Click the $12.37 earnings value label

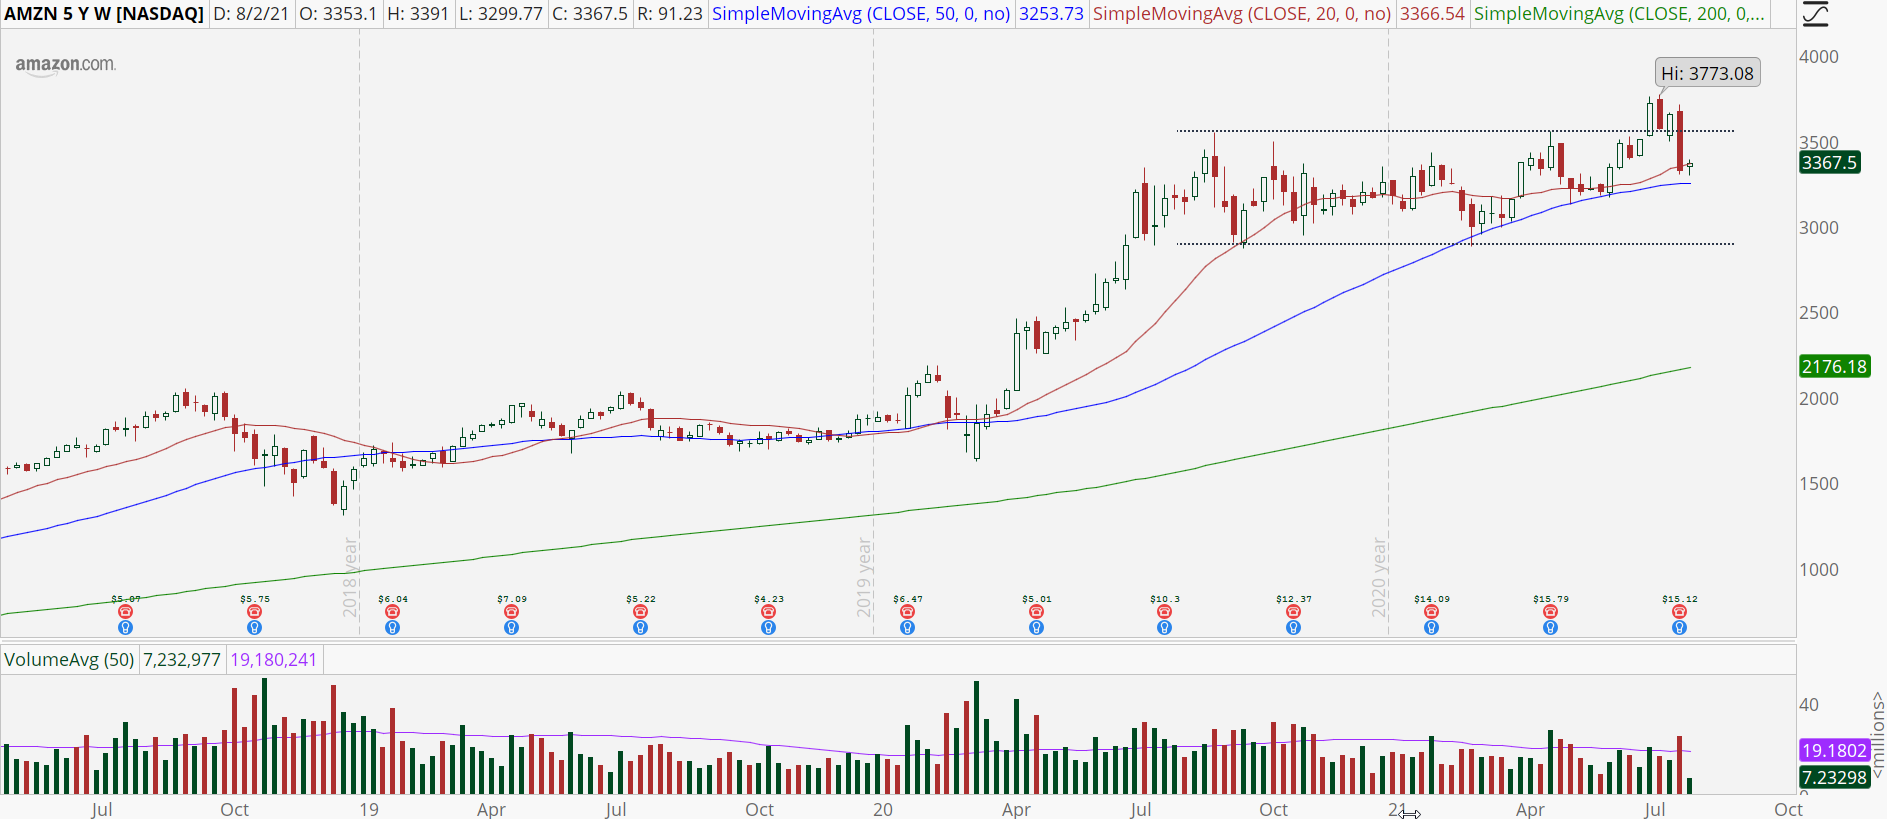(x=1294, y=599)
